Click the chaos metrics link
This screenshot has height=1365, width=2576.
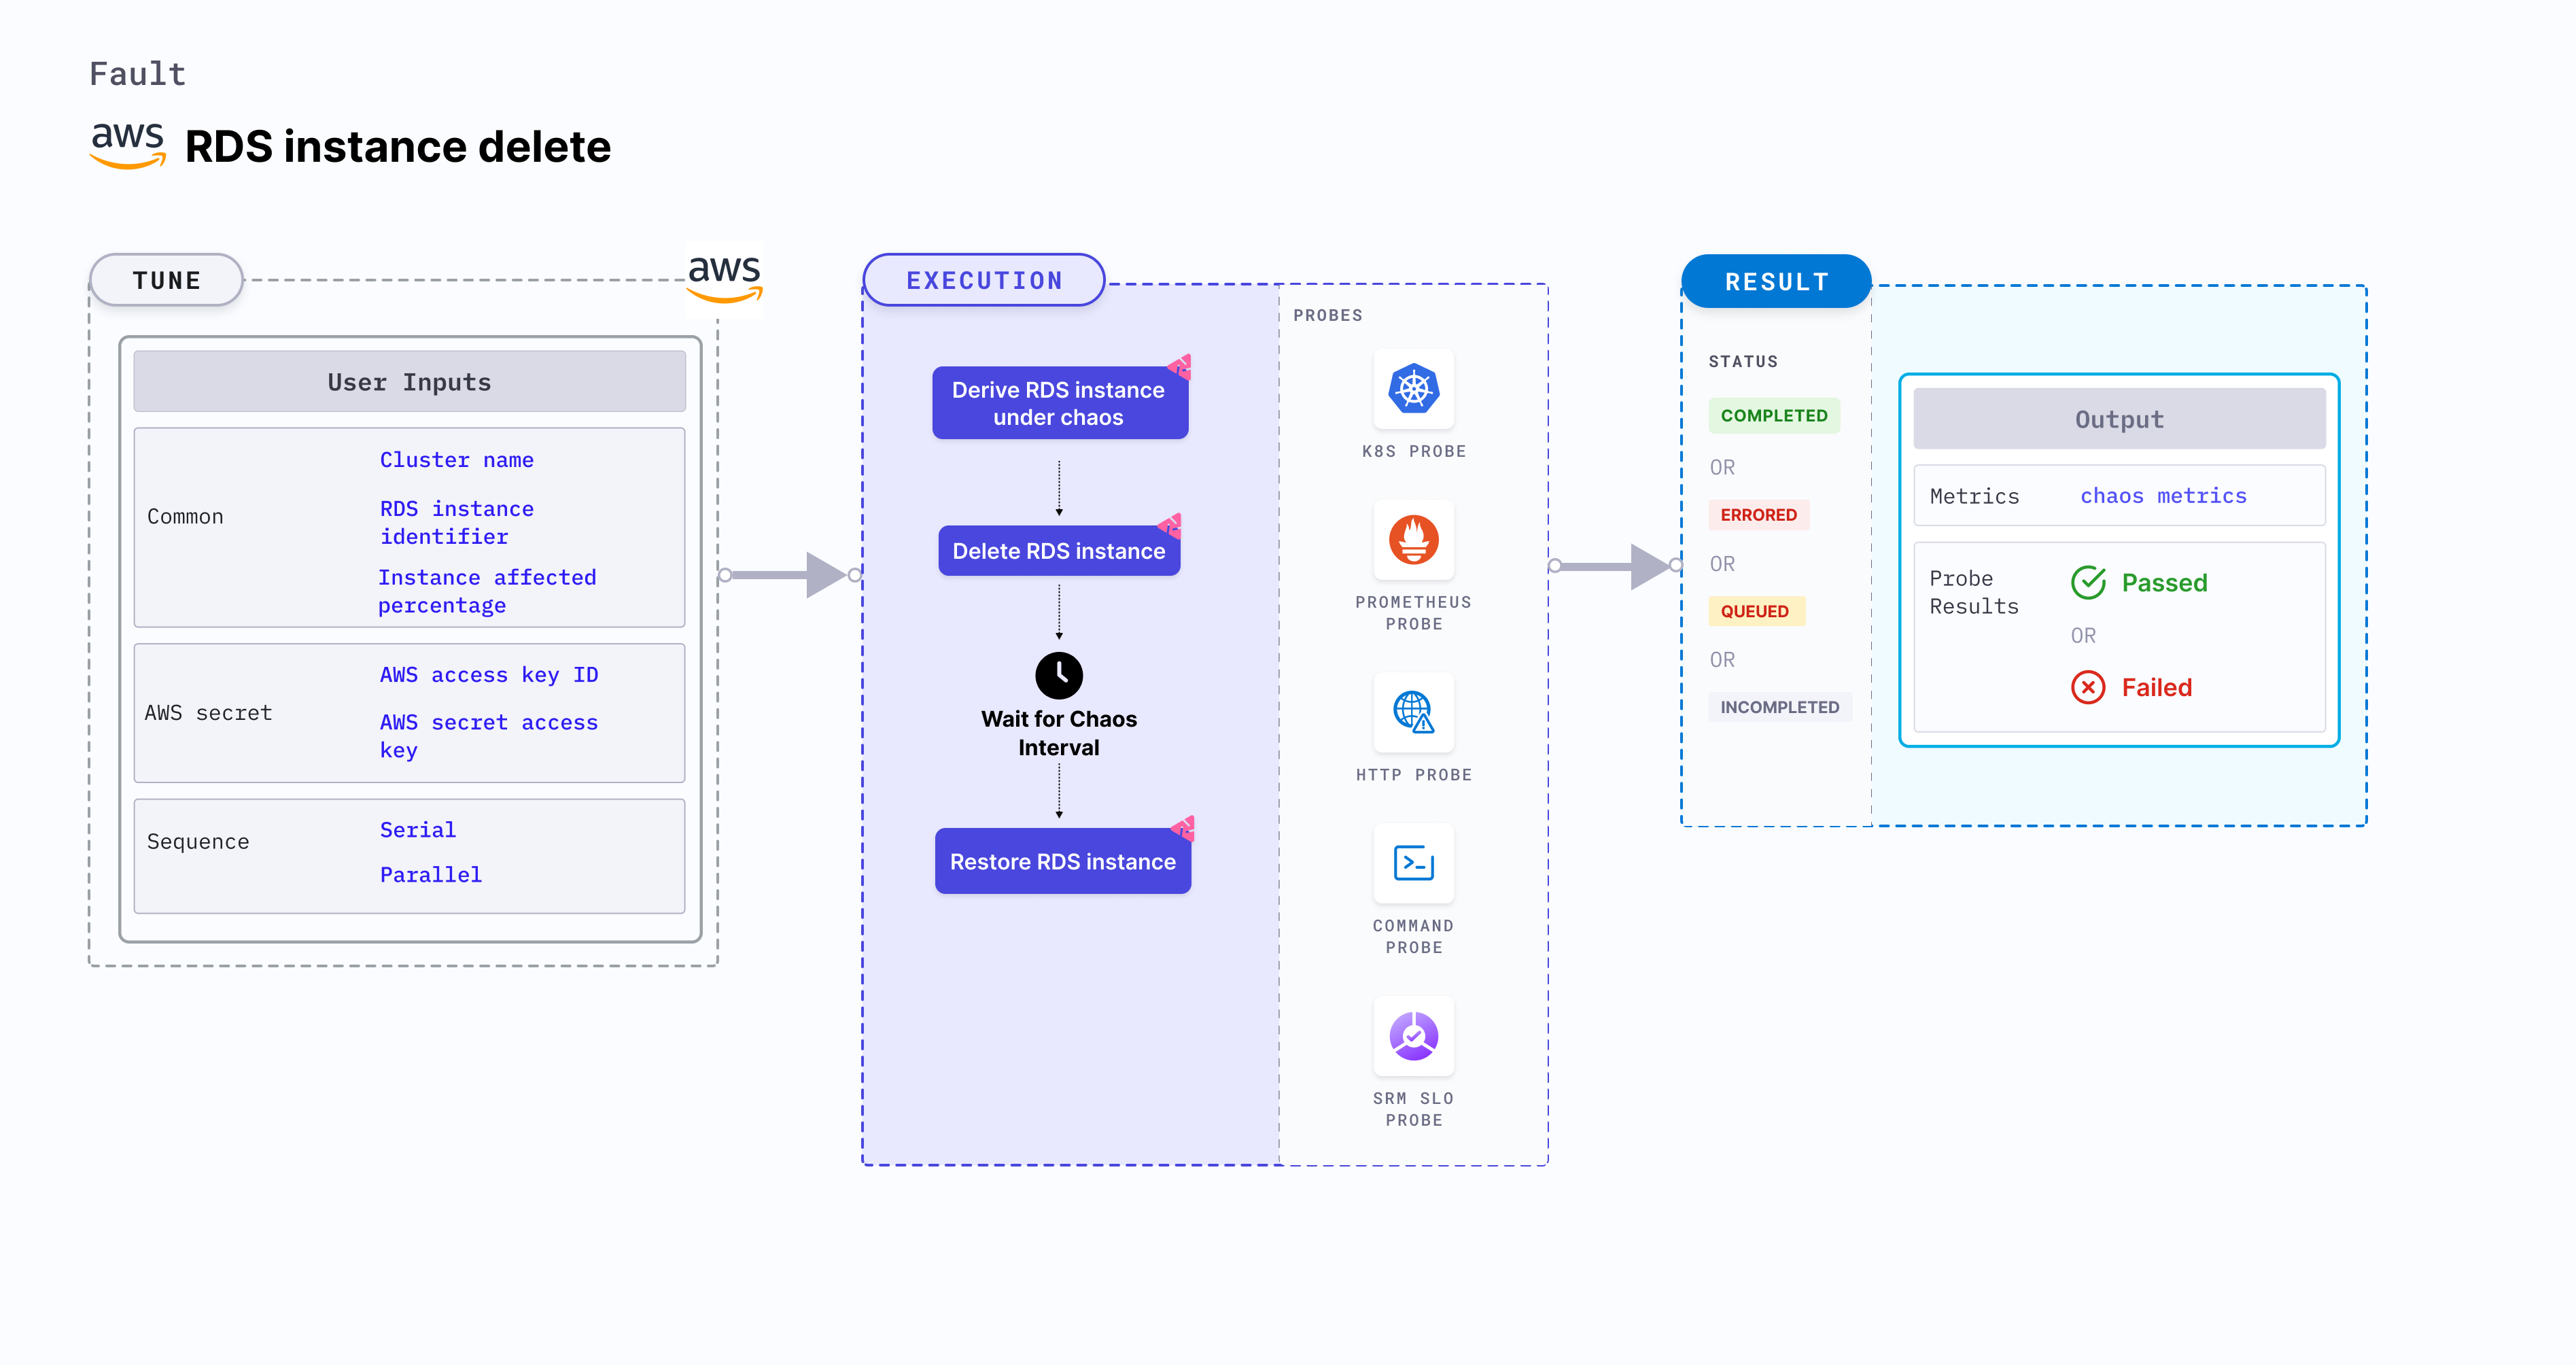[x=2163, y=496]
